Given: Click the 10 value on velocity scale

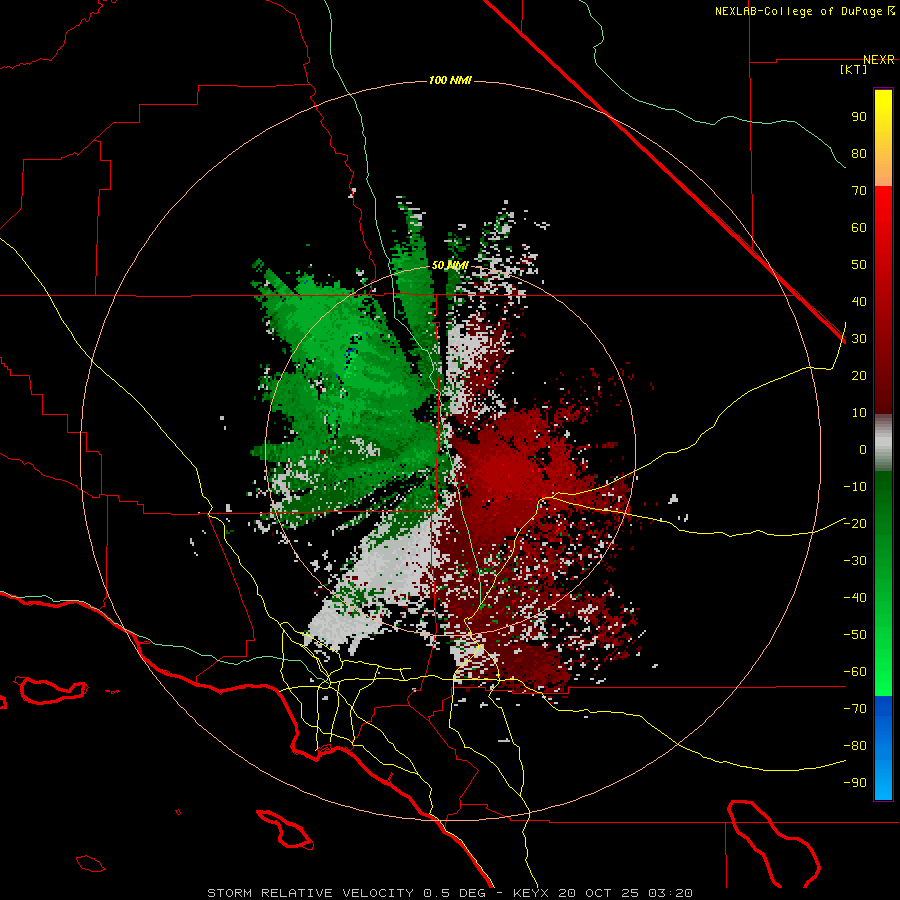Looking at the screenshot, I should tap(859, 413).
